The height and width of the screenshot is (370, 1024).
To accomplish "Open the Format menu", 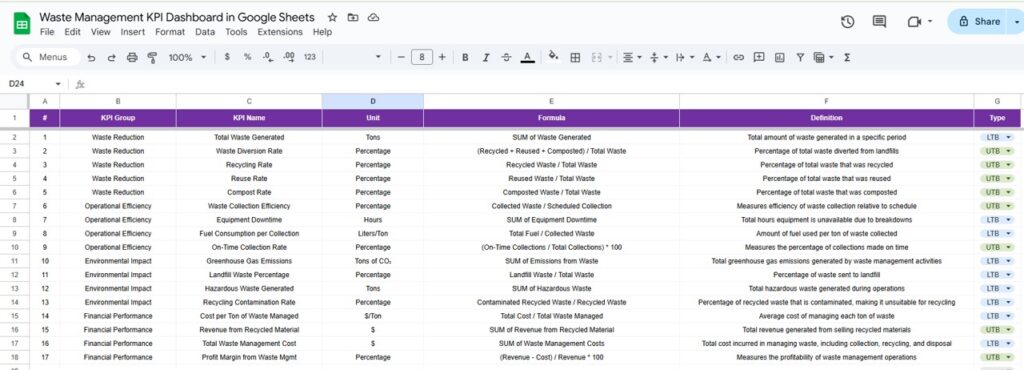I will click(170, 31).
